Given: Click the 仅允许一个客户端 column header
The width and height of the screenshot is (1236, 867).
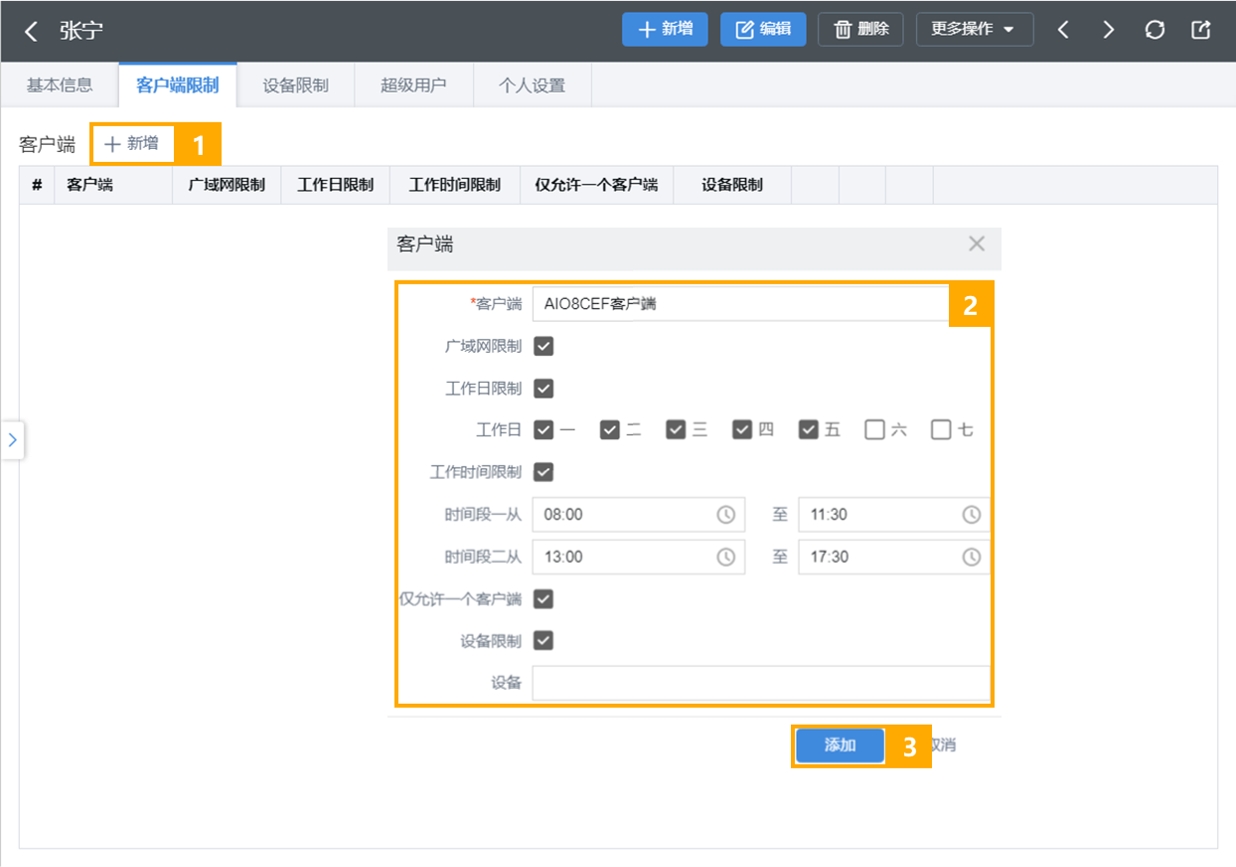Looking at the screenshot, I should click(x=597, y=185).
